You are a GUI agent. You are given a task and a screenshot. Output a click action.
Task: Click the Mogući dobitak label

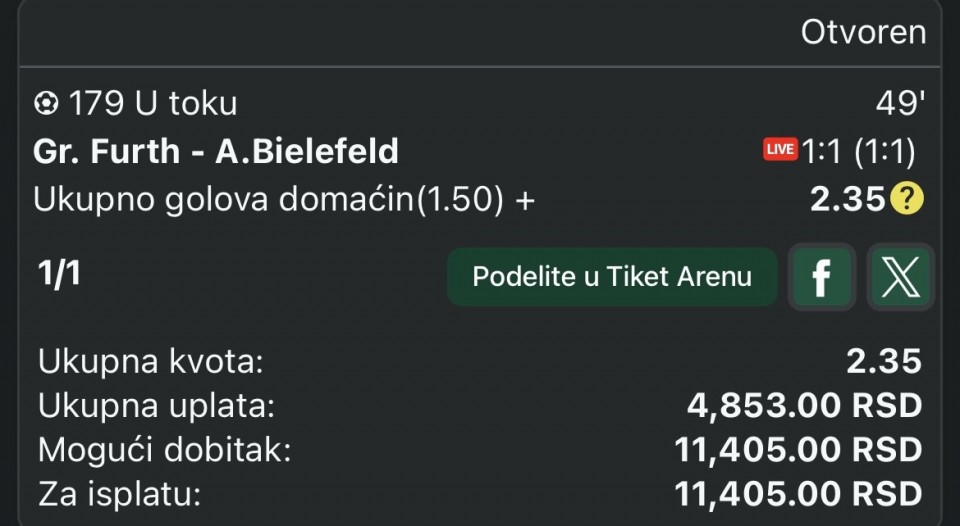coord(164,450)
